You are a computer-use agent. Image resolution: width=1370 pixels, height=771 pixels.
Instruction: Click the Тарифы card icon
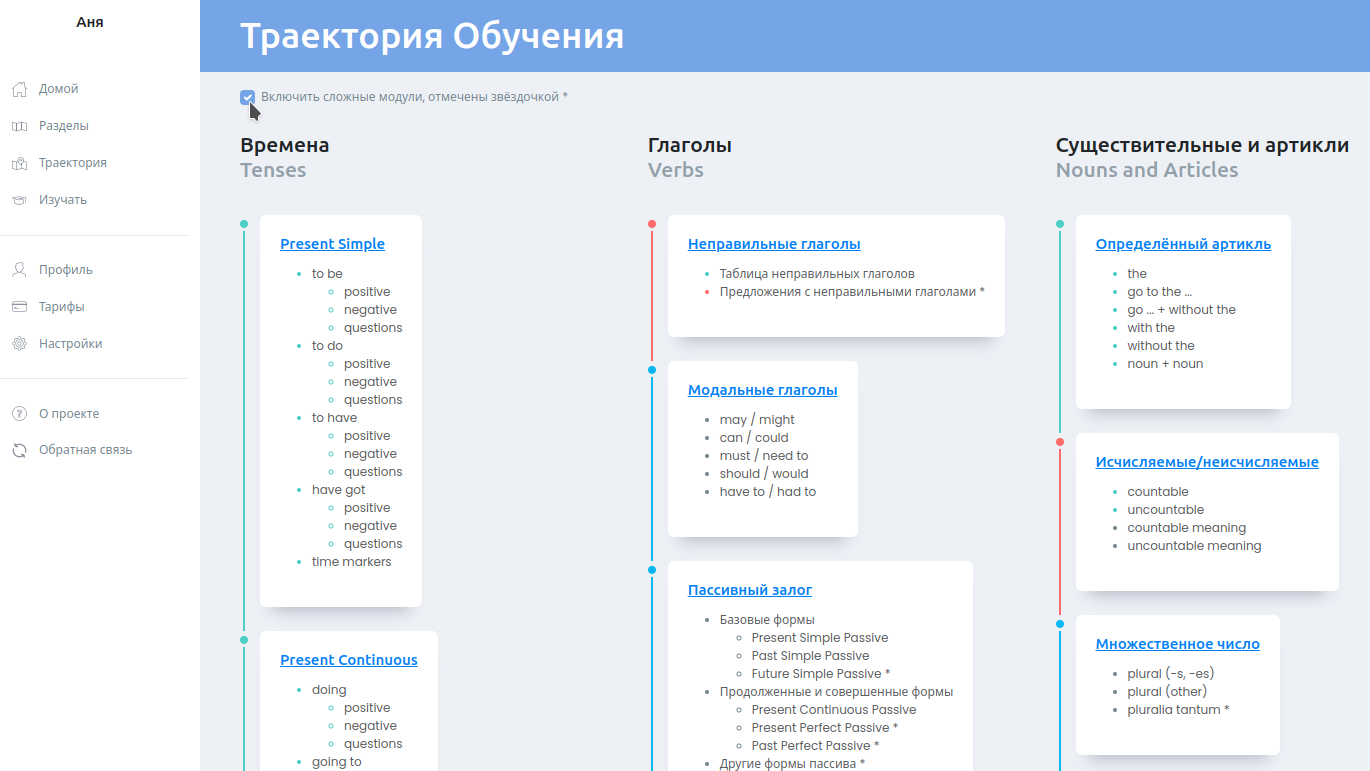(x=19, y=307)
